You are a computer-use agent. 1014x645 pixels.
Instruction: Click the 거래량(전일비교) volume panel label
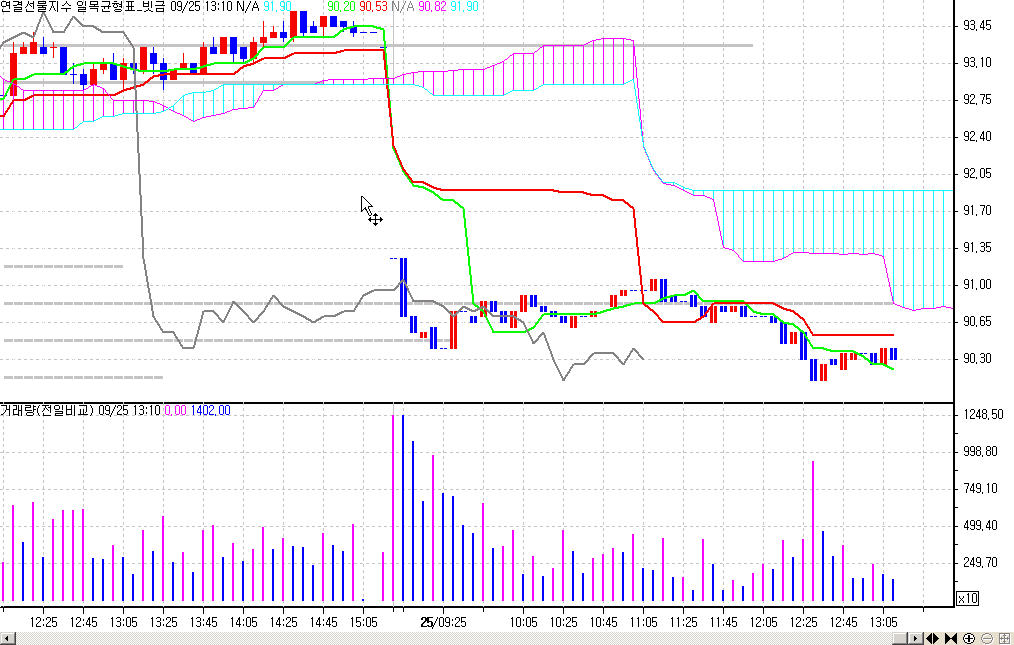click(x=47, y=410)
